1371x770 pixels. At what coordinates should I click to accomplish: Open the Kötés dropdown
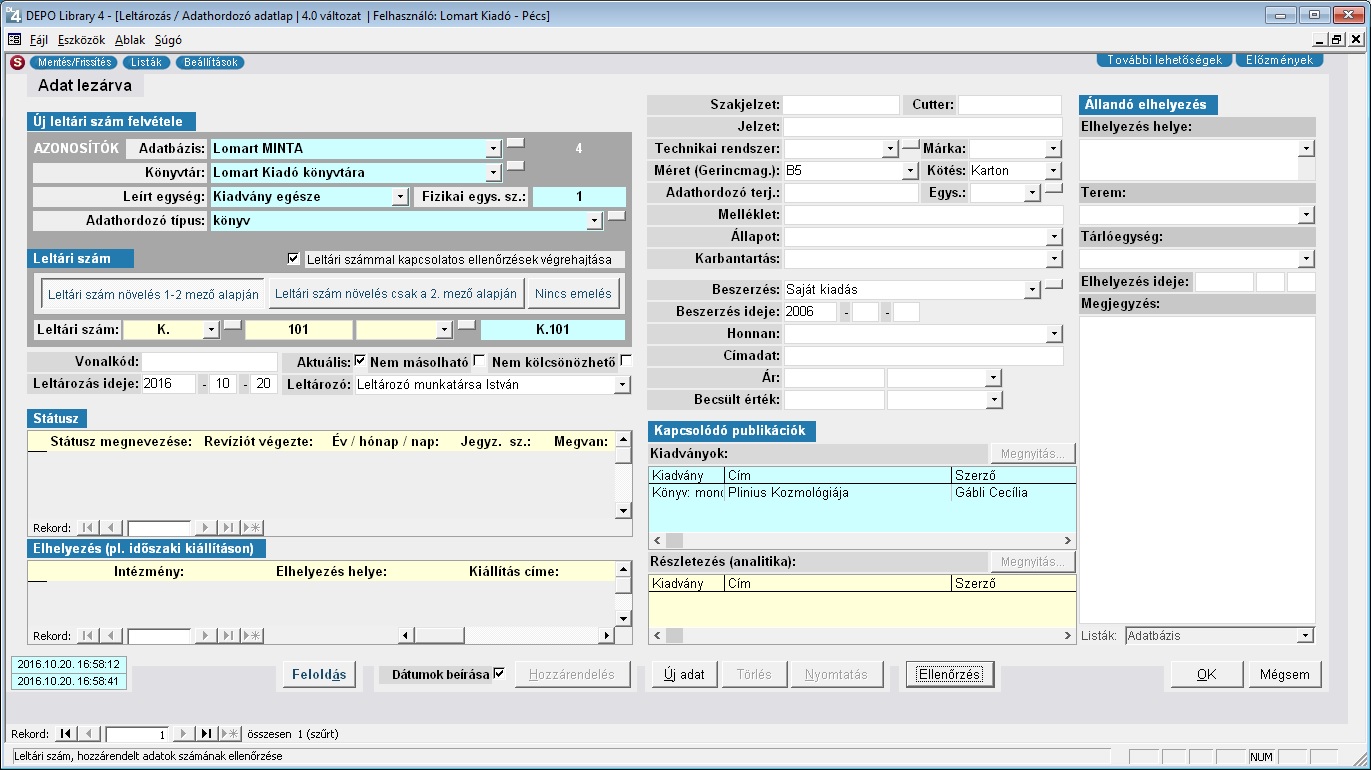point(1052,171)
